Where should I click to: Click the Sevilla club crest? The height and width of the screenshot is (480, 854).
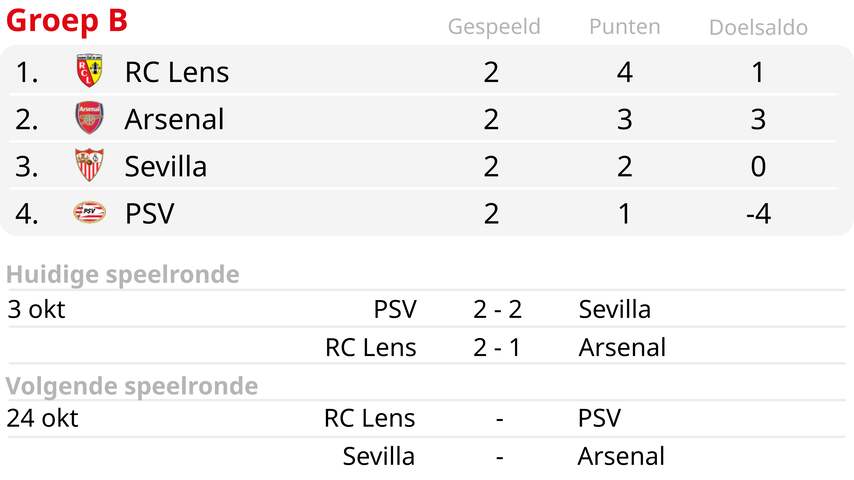pos(89,165)
